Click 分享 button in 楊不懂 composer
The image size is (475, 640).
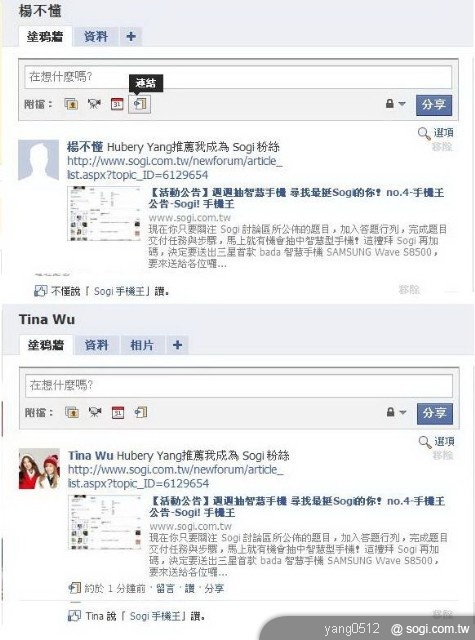coord(434,104)
